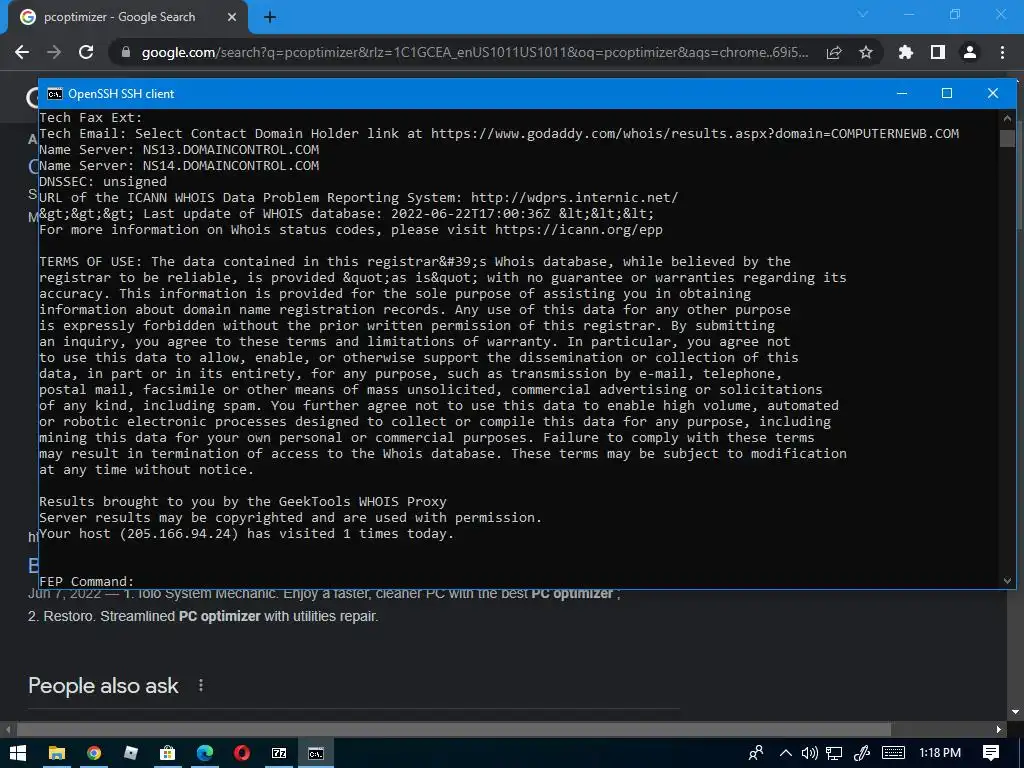Show hidden system tray icons
Viewport: 1024px width, 768px height.
coord(786,753)
